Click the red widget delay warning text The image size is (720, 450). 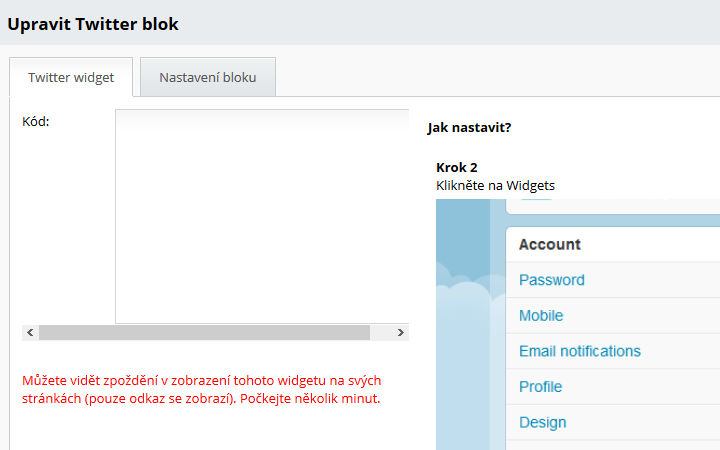pyautogui.click(x=202, y=389)
